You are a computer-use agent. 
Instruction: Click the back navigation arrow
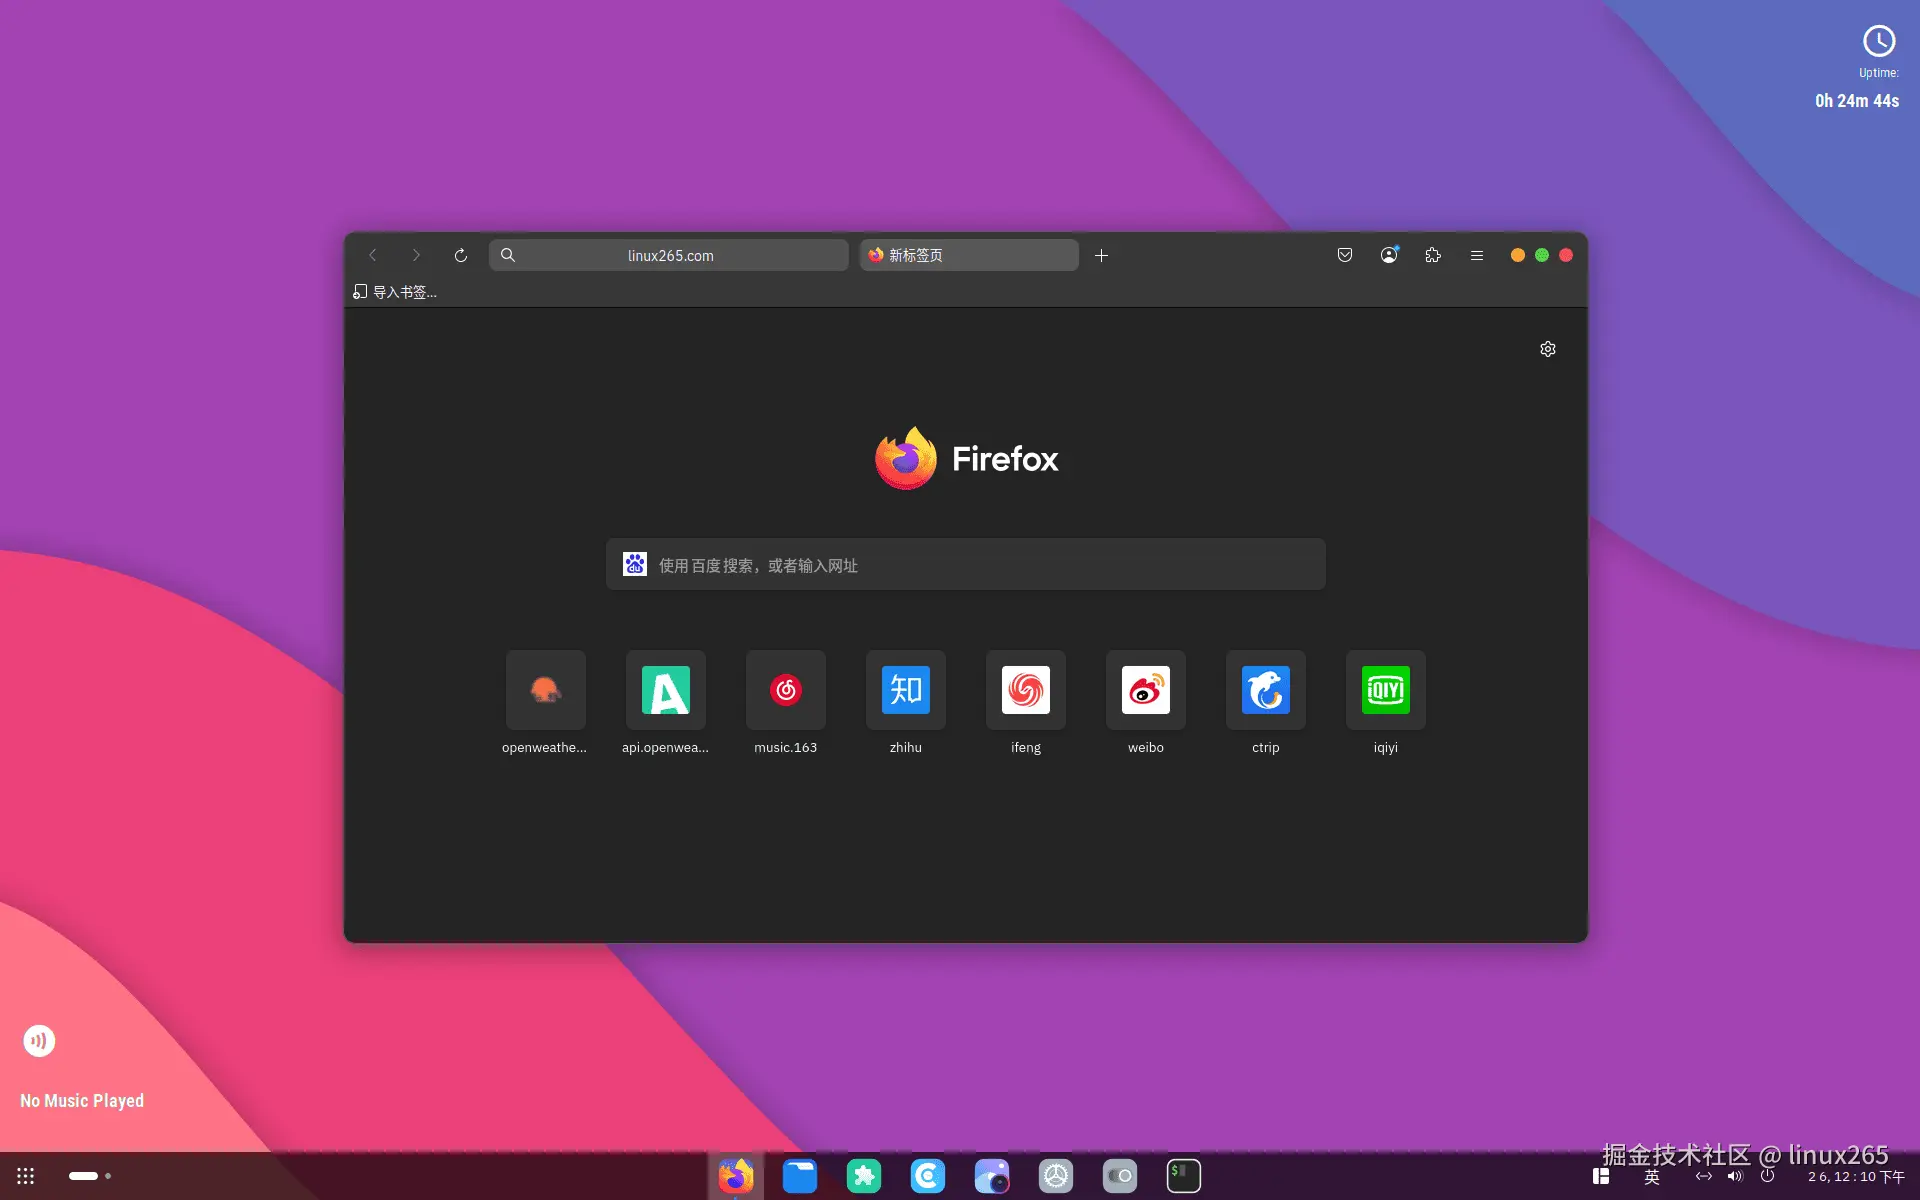point(373,256)
